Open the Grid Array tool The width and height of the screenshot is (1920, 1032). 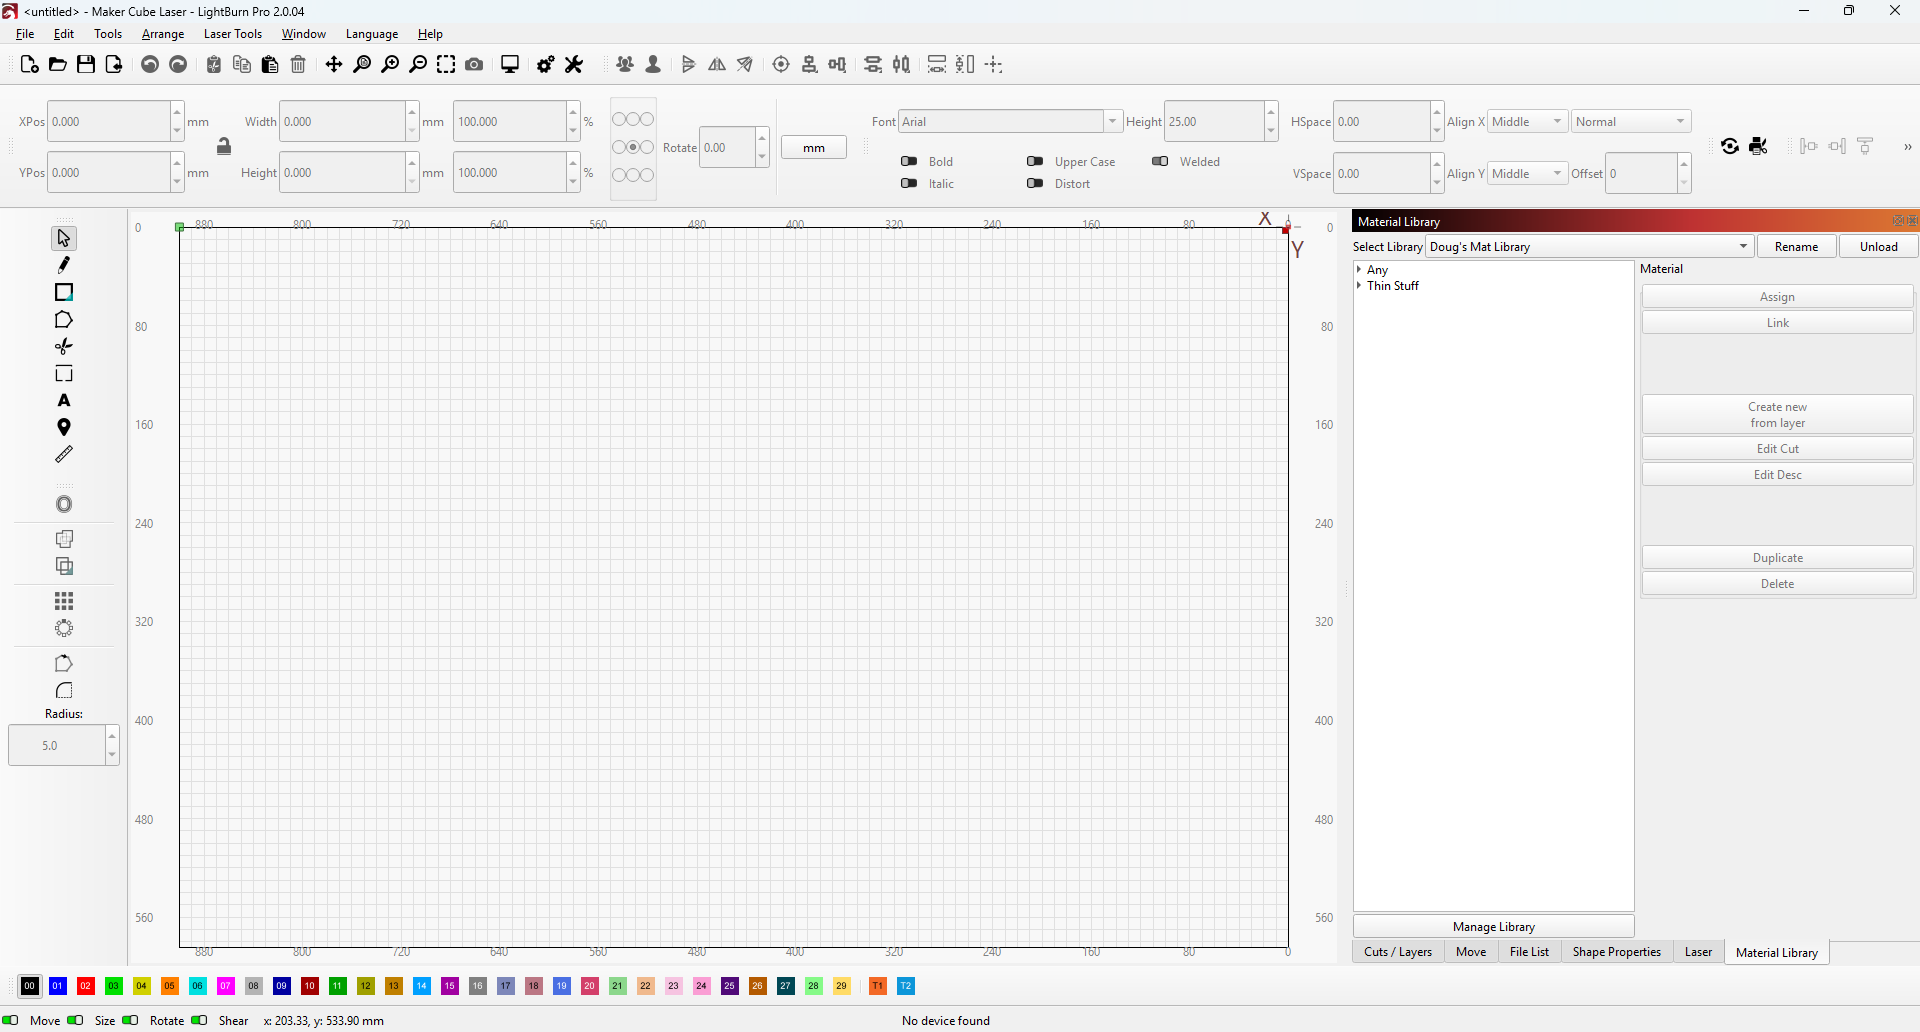[64, 601]
